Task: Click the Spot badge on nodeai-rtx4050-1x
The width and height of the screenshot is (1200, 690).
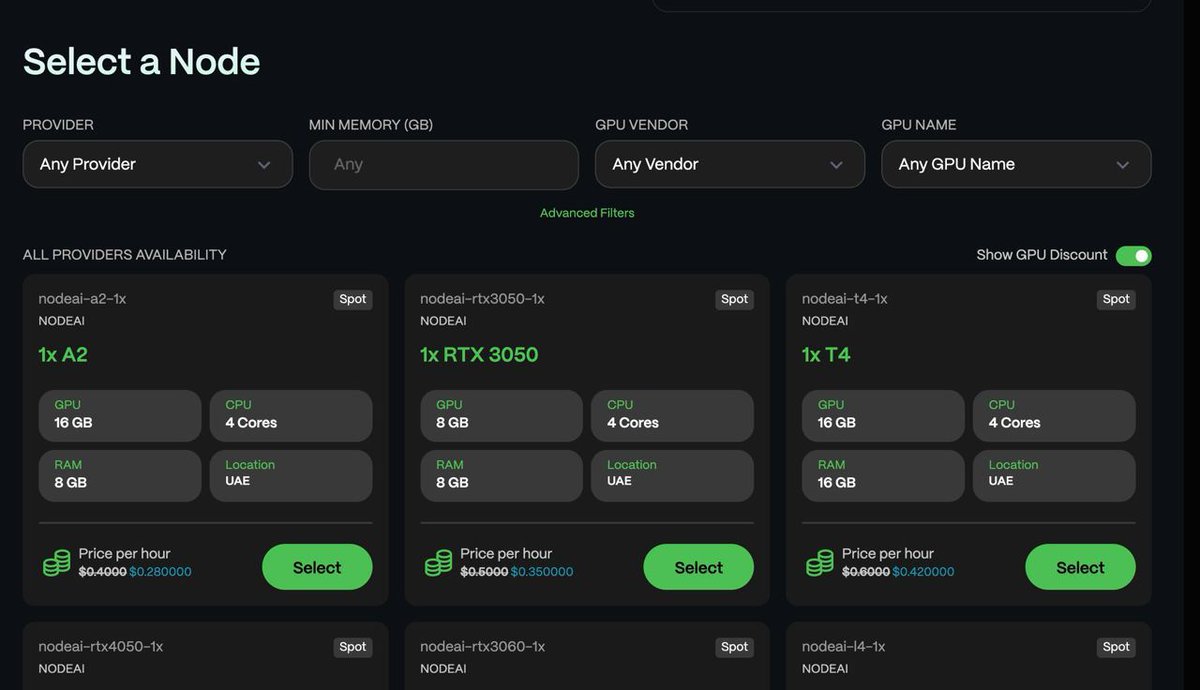Action: point(353,647)
